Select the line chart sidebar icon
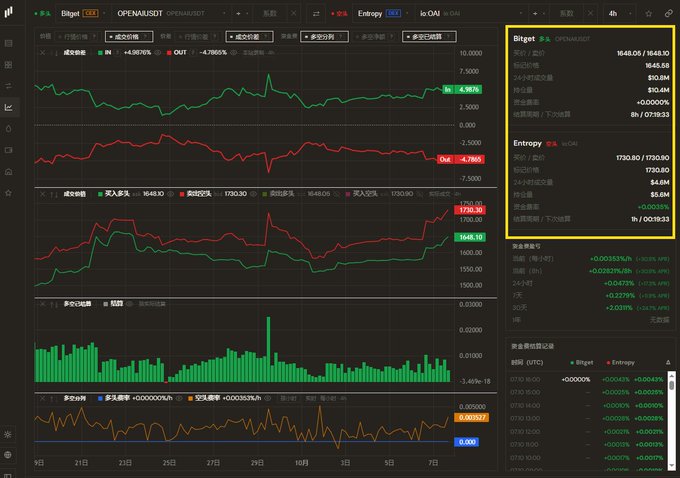The height and width of the screenshot is (478, 680). tap(8, 107)
